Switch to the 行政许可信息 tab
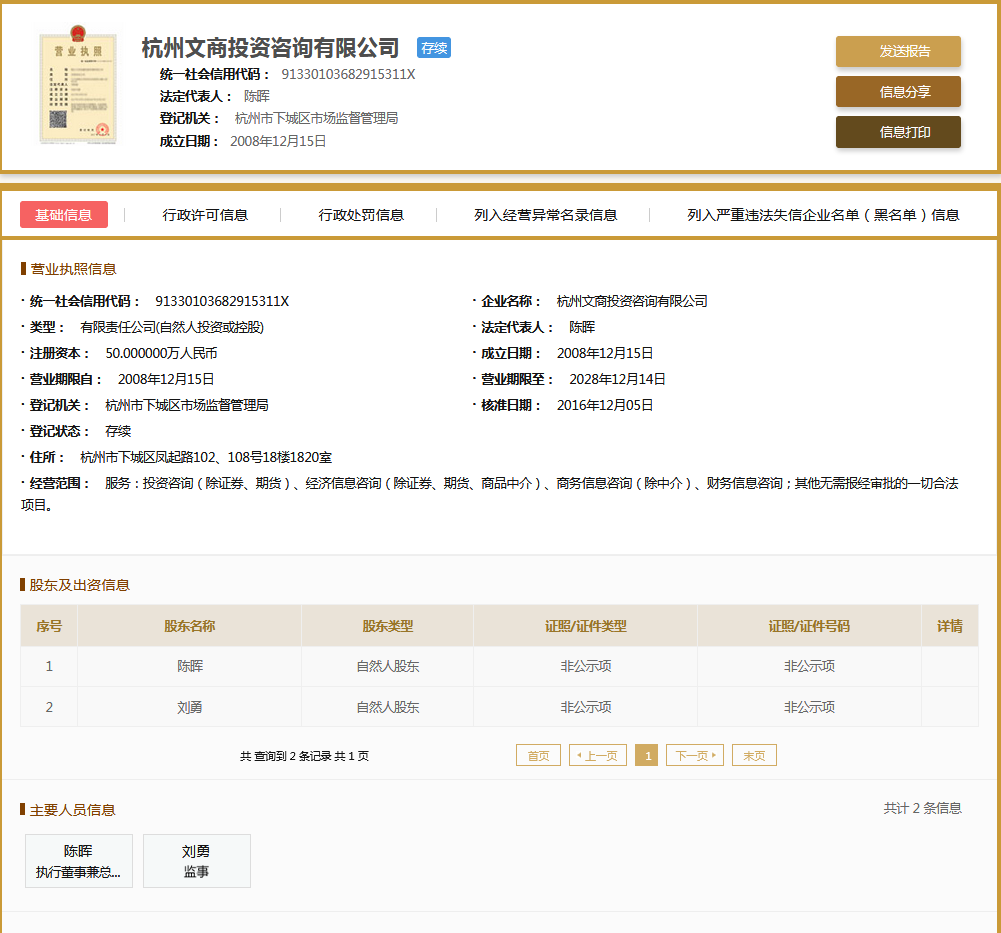Image resolution: width=1001 pixels, height=933 pixels. tap(205, 215)
